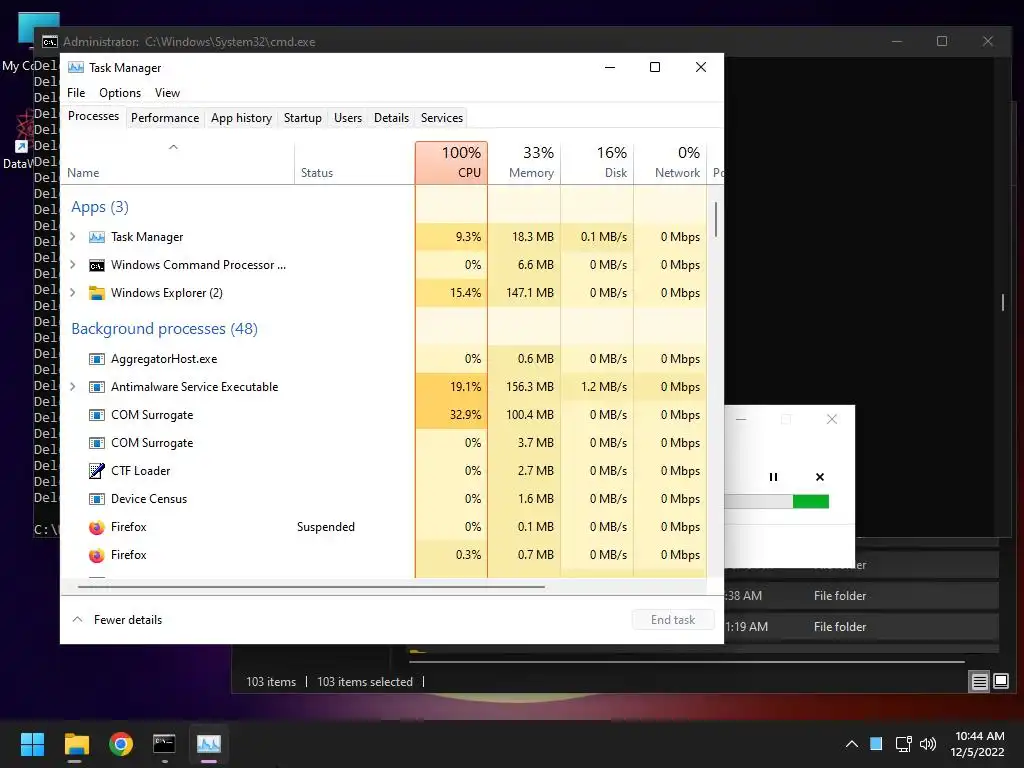The width and height of the screenshot is (1024, 768).
Task: Collapse to Fewer details view
Action: click(x=117, y=620)
